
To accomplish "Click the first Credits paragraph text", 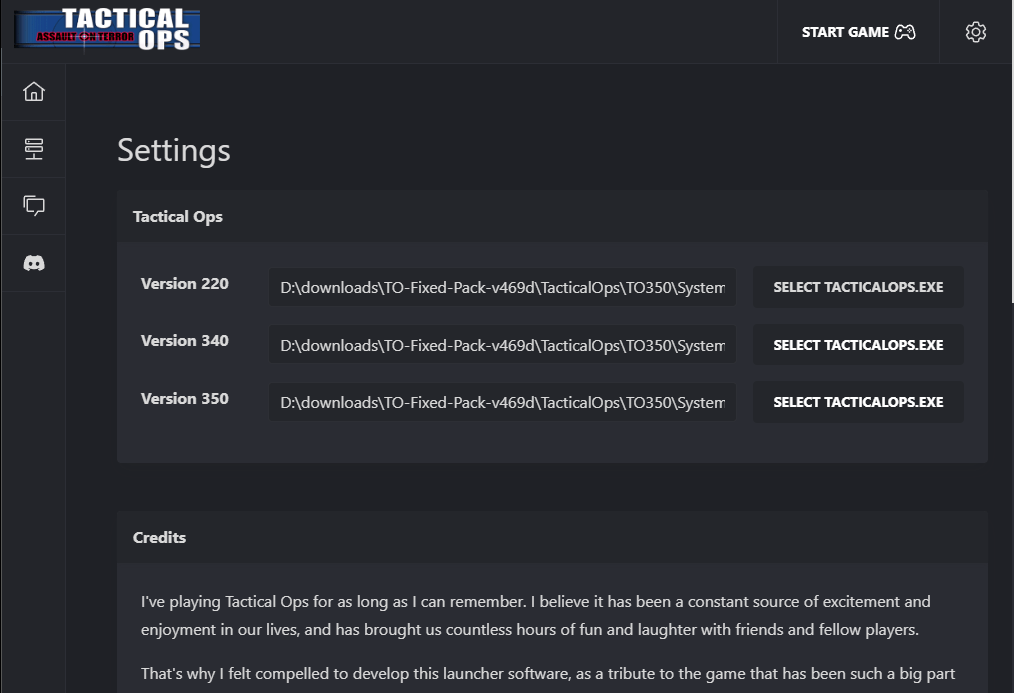I will [536, 616].
